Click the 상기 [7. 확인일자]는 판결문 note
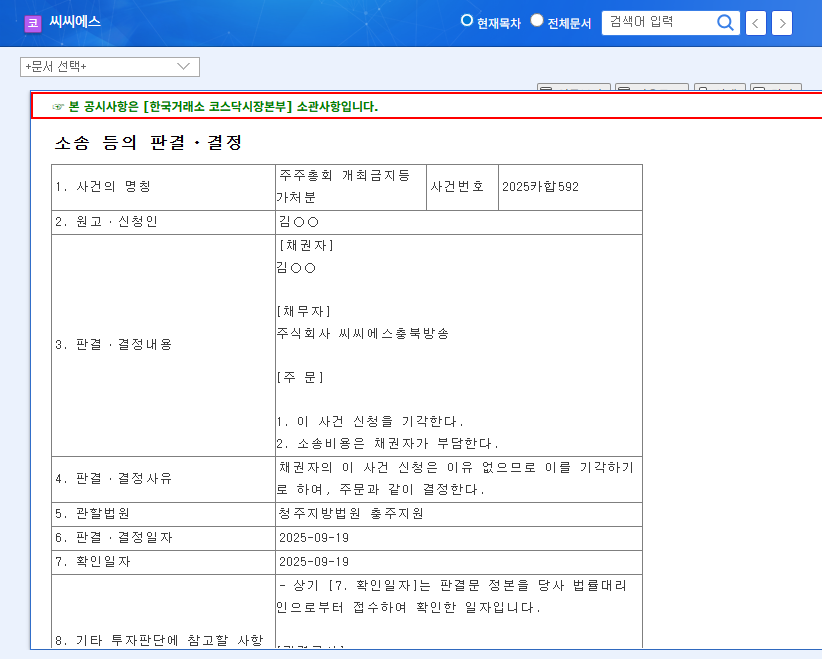The height and width of the screenshot is (659, 822). [x=451, y=597]
